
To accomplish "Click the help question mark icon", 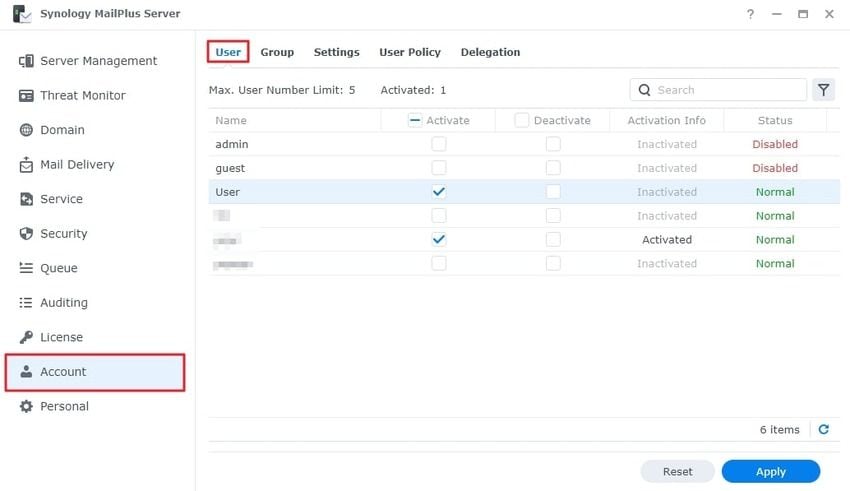I will tap(751, 14).
